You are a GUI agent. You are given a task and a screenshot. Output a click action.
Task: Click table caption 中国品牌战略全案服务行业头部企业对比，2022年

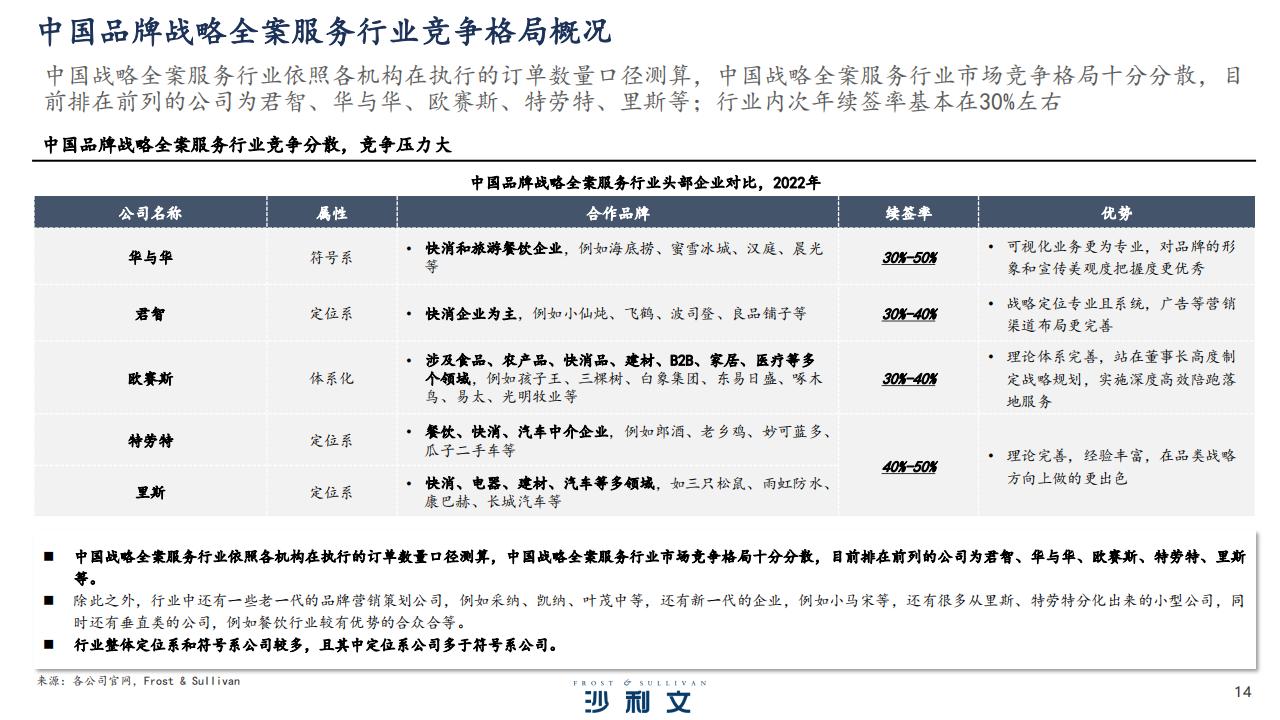645,182
